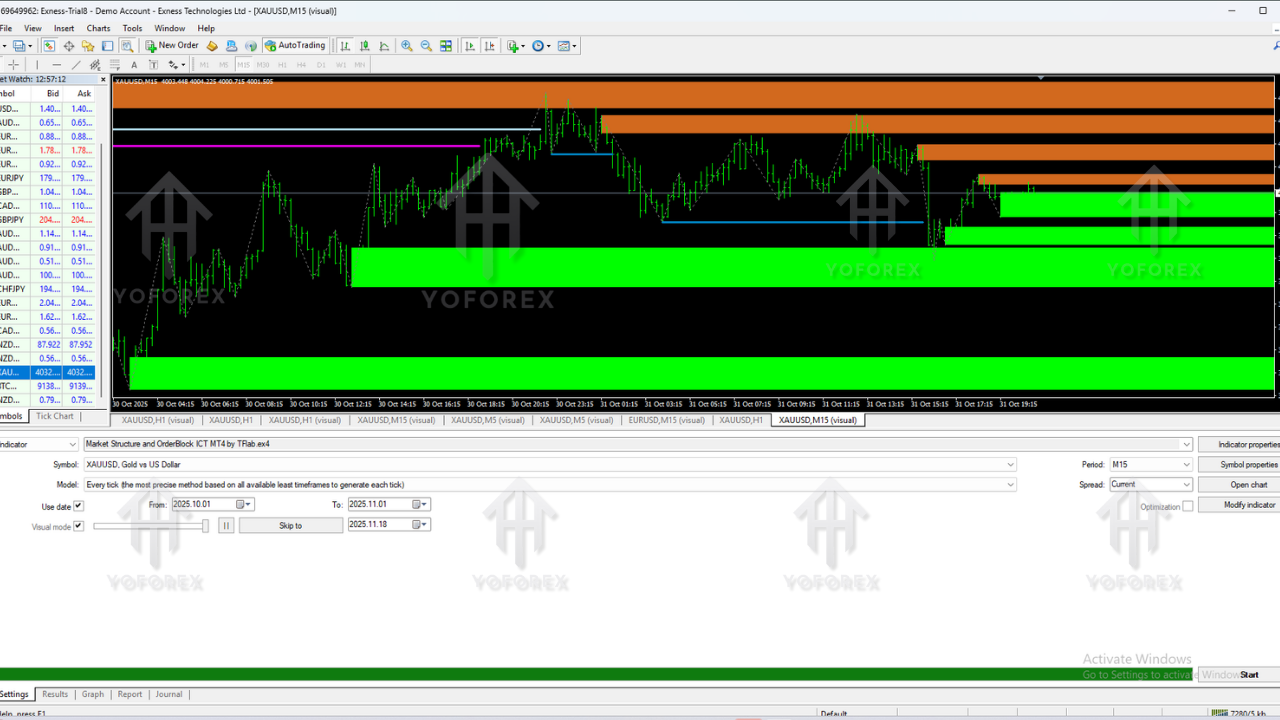Select the Trendline drawing tool
The height and width of the screenshot is (720, 1280).
click(75, 65)
